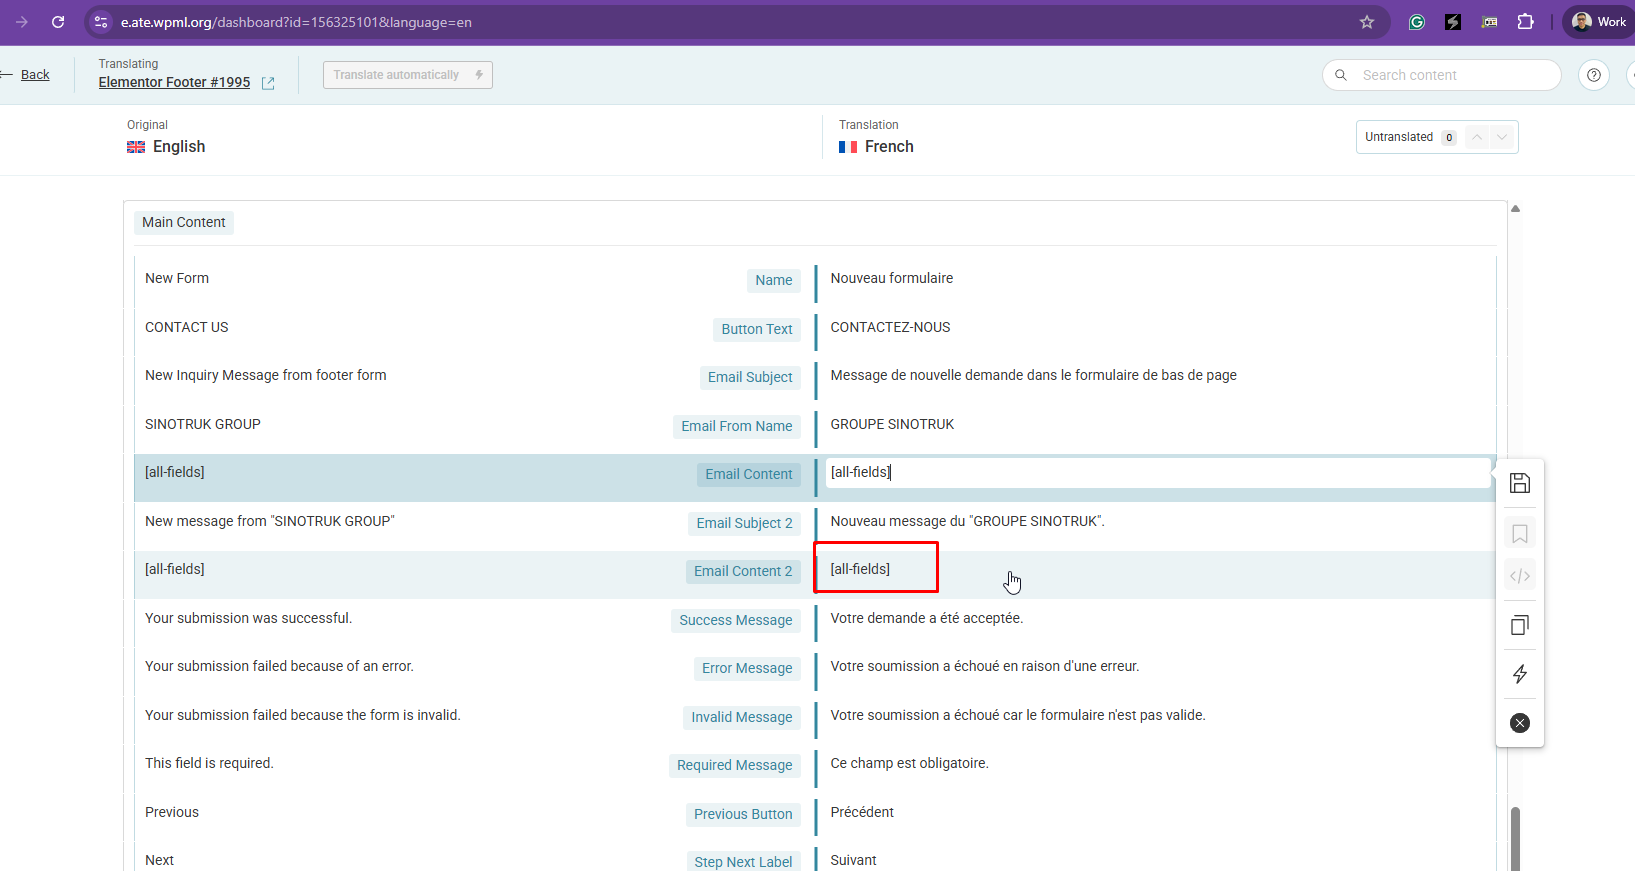1635x871 pixels.
Task: Close editing with the round X icon
Action: click(x=1520, y=723)
